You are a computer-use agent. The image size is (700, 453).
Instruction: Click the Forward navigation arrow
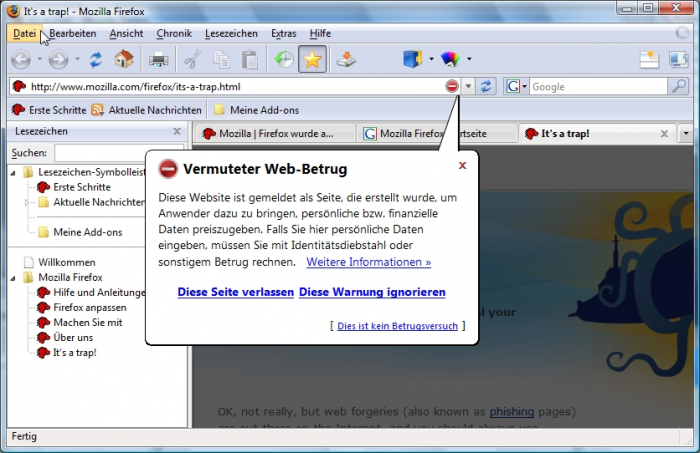point(58,59)
